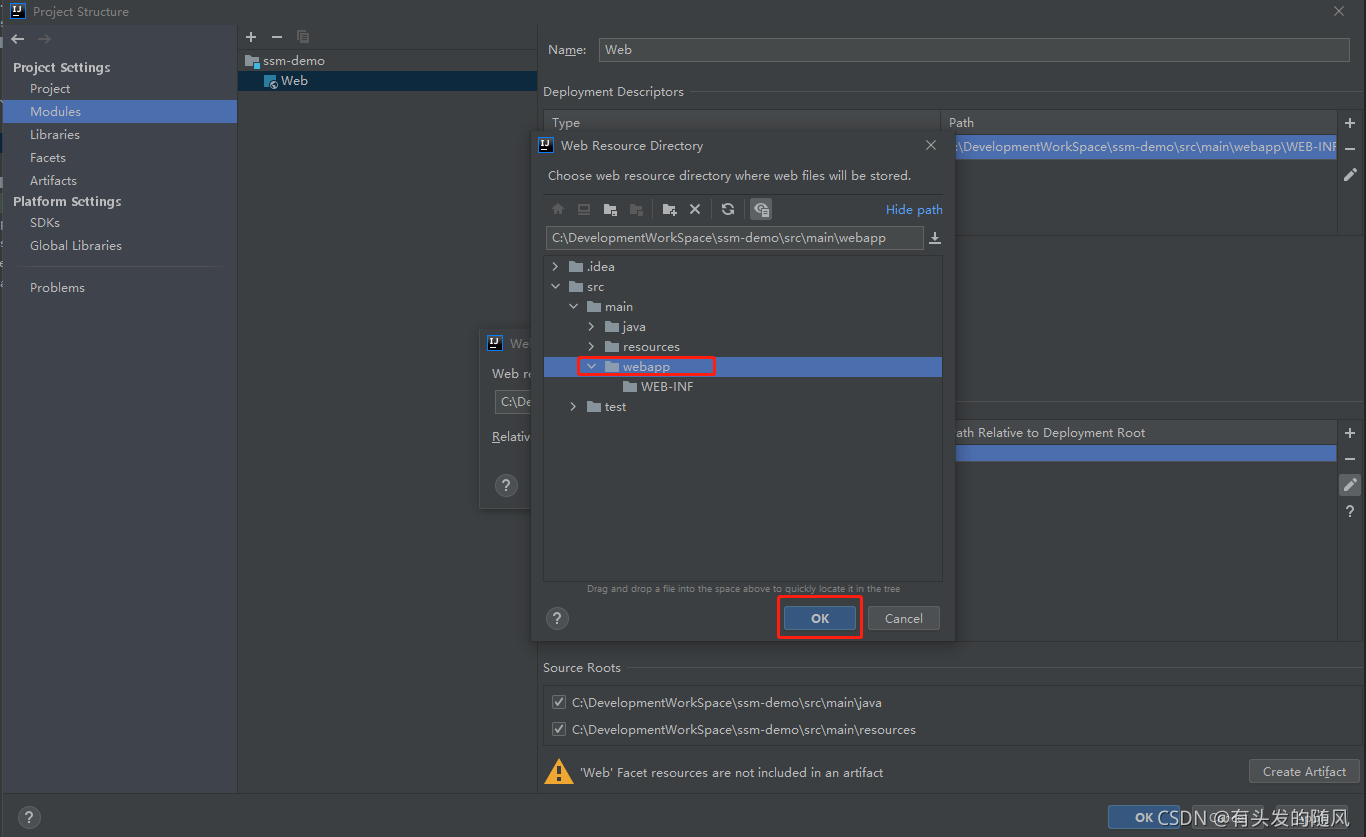This screenshot has height=837, width=1366.
Task: Toggle src\main\resources source root checkbox
Action: point(559,729)
